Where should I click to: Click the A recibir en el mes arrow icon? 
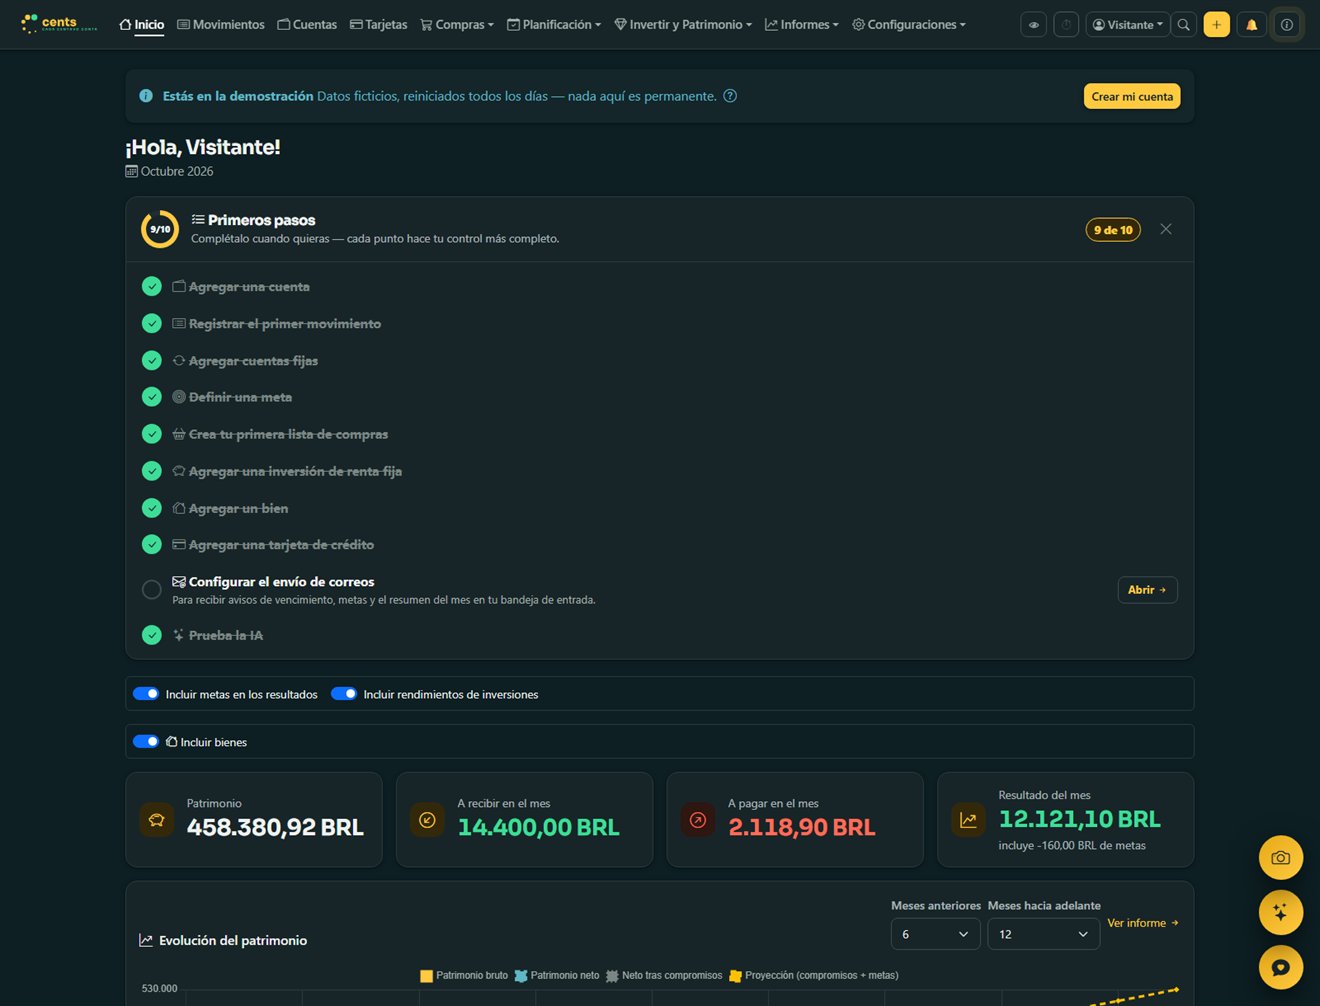[x=427, y=820]
